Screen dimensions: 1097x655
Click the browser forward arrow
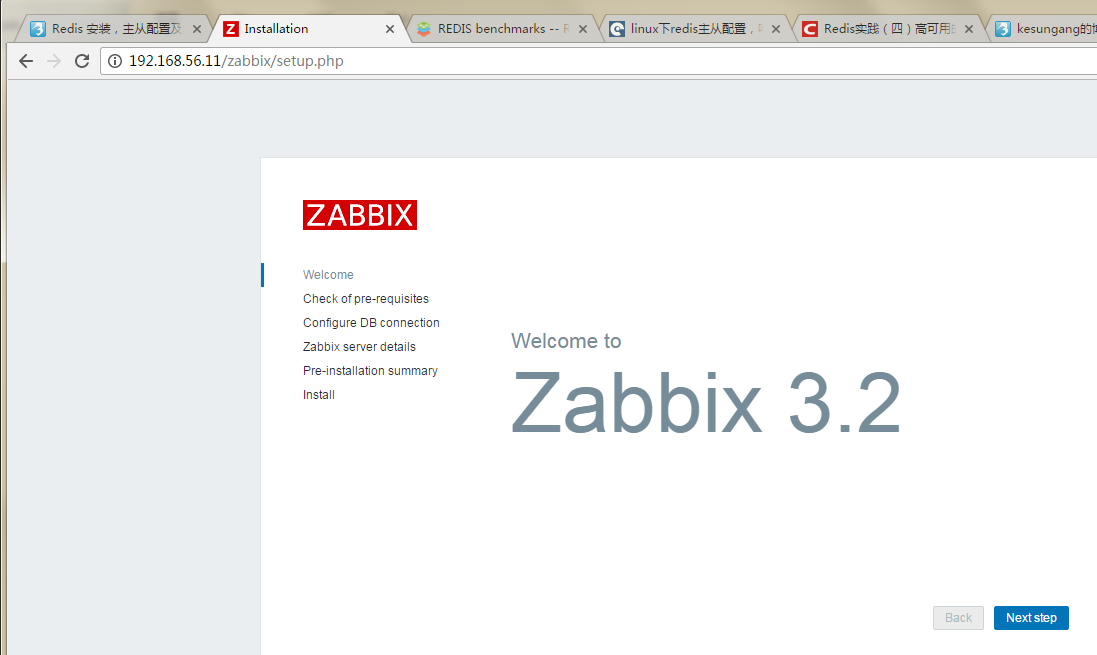pyautogui.click(x=54, y=61)
